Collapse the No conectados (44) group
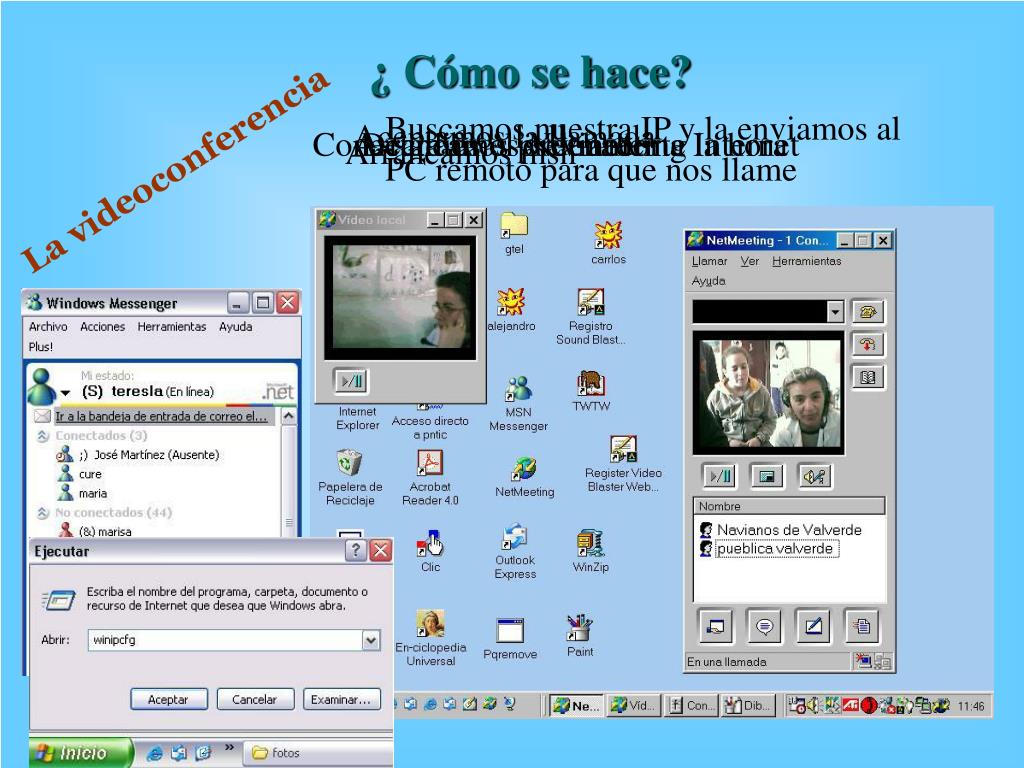Viewport: 1024px width, 768px height. (x=43, y=513)
